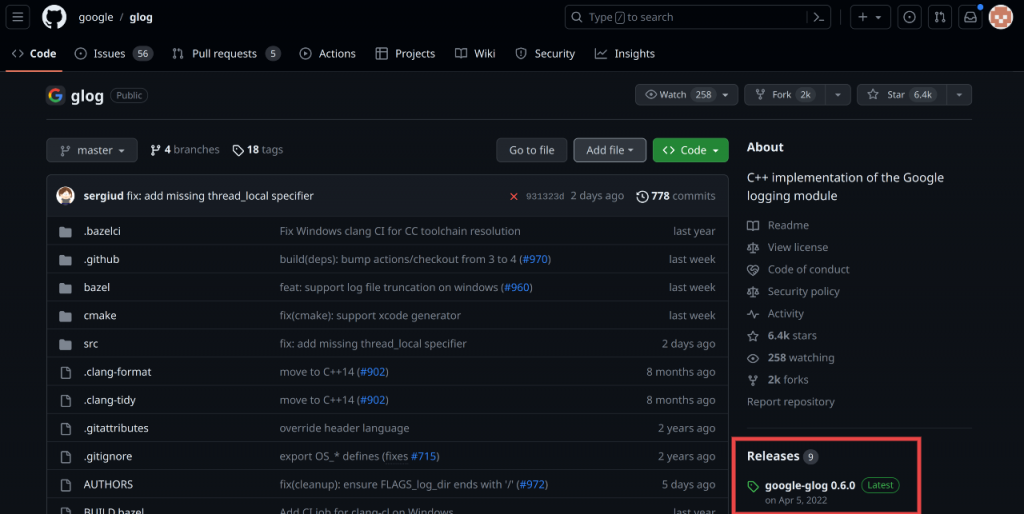1024x514 pixels.
Task: Expand the master branch dropdown
Action: point(92,150)
